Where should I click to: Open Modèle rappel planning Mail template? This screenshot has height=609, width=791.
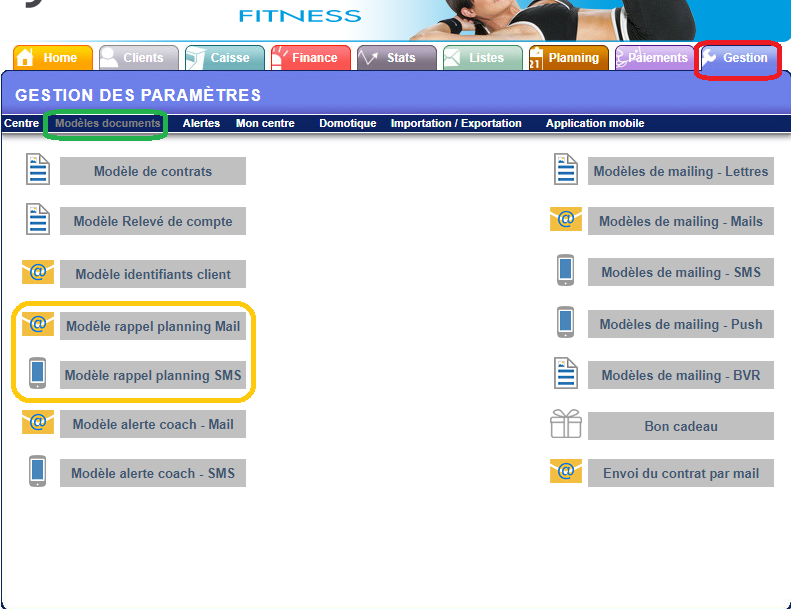point(153,326)
